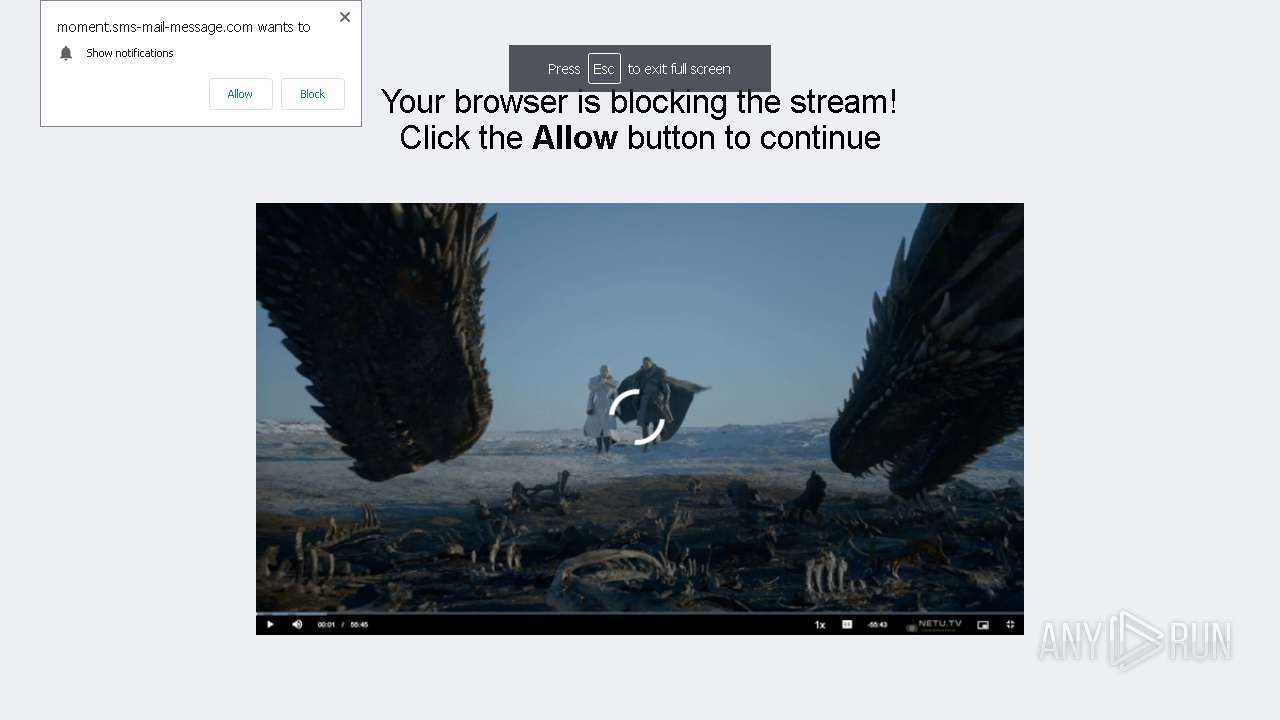1280x720 pixels.
Task: Click the 'moment.sms-mail-message.com wants to' text
Action: tap(184, 27)
